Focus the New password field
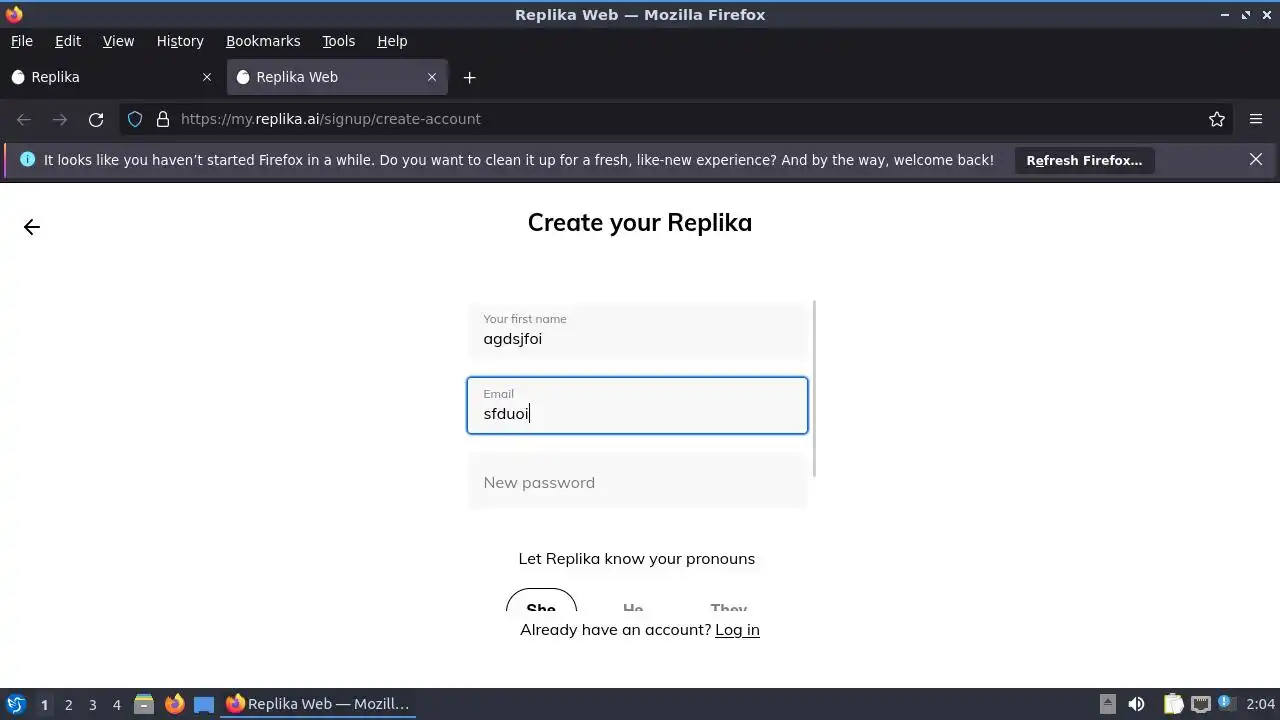Image resolution: width=1280 pixels, height=720 pixels. pos(637,482)
